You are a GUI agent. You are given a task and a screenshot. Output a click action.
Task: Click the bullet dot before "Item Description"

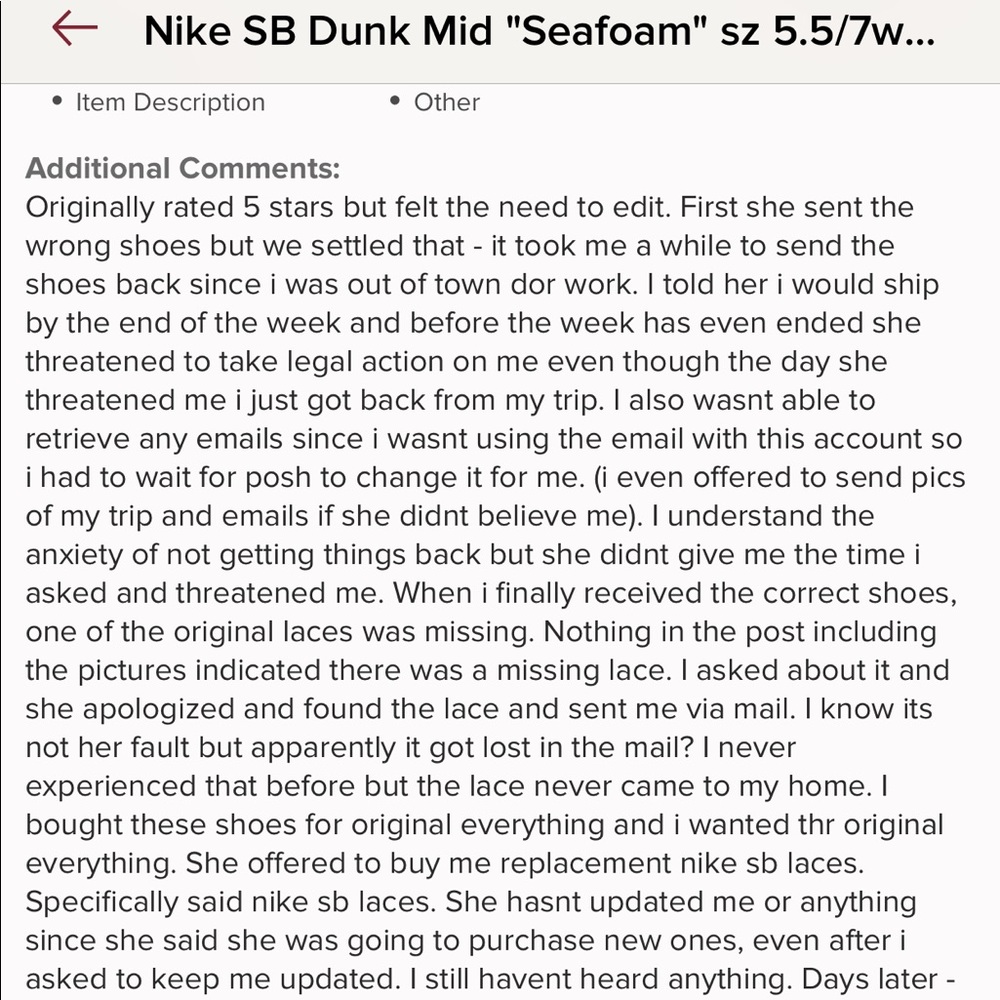point(56,102)
